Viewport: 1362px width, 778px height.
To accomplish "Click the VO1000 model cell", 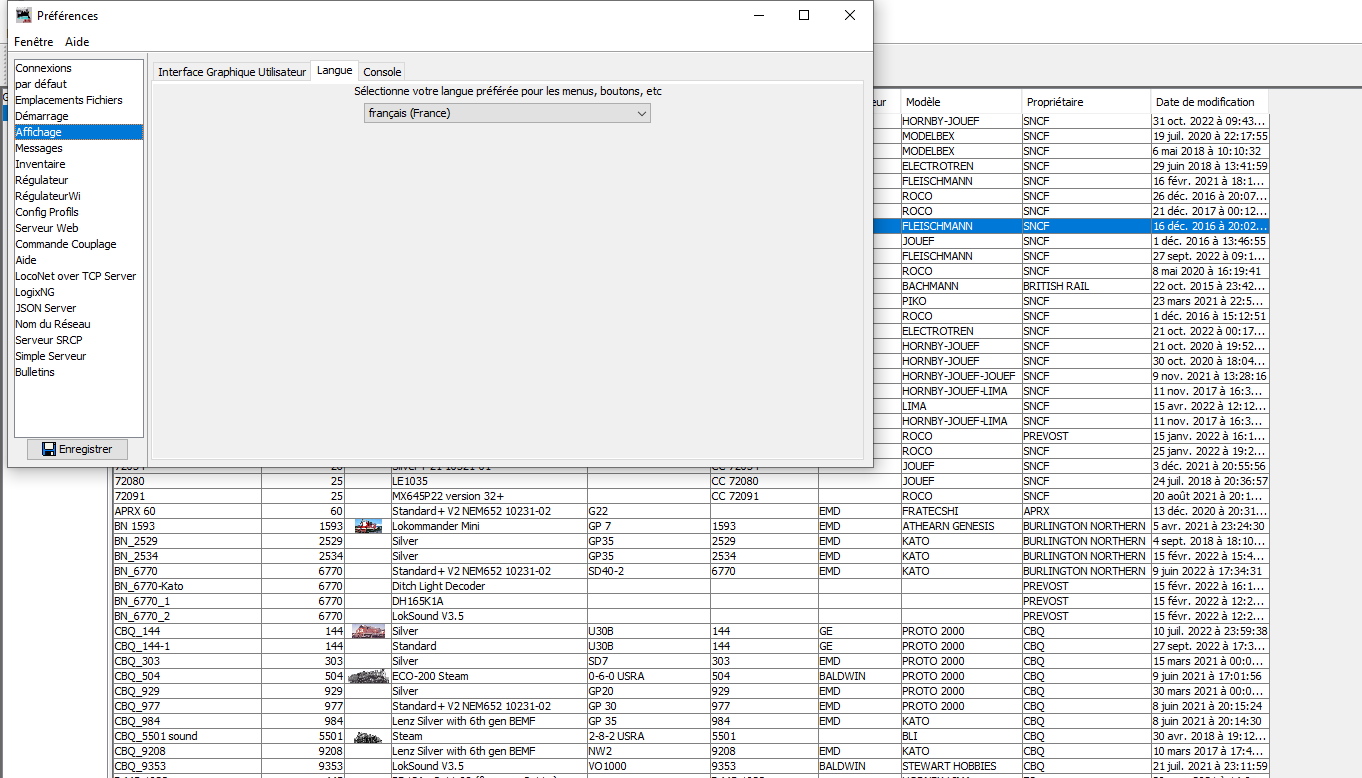I will click(x=648, y=766).
